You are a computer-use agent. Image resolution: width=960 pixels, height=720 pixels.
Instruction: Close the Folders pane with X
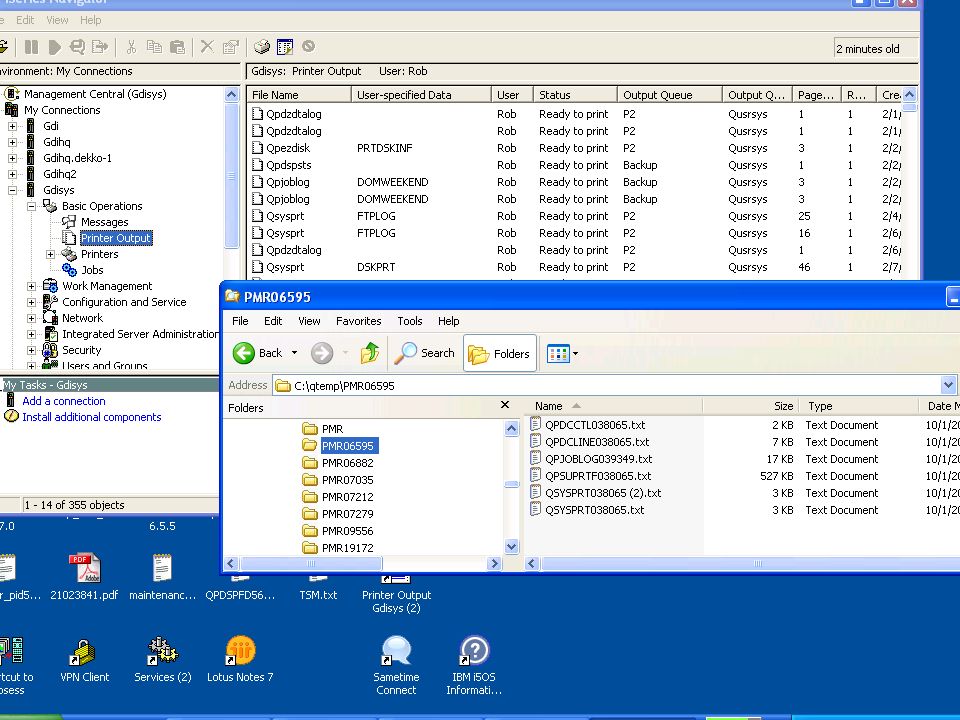click(505, 405)
